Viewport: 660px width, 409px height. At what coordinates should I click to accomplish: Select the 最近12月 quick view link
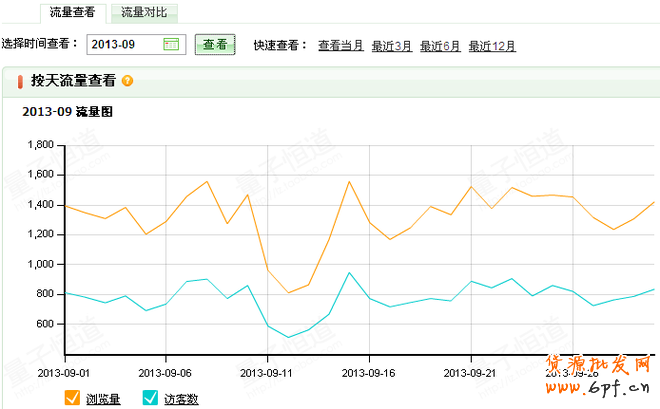[492, 45]
